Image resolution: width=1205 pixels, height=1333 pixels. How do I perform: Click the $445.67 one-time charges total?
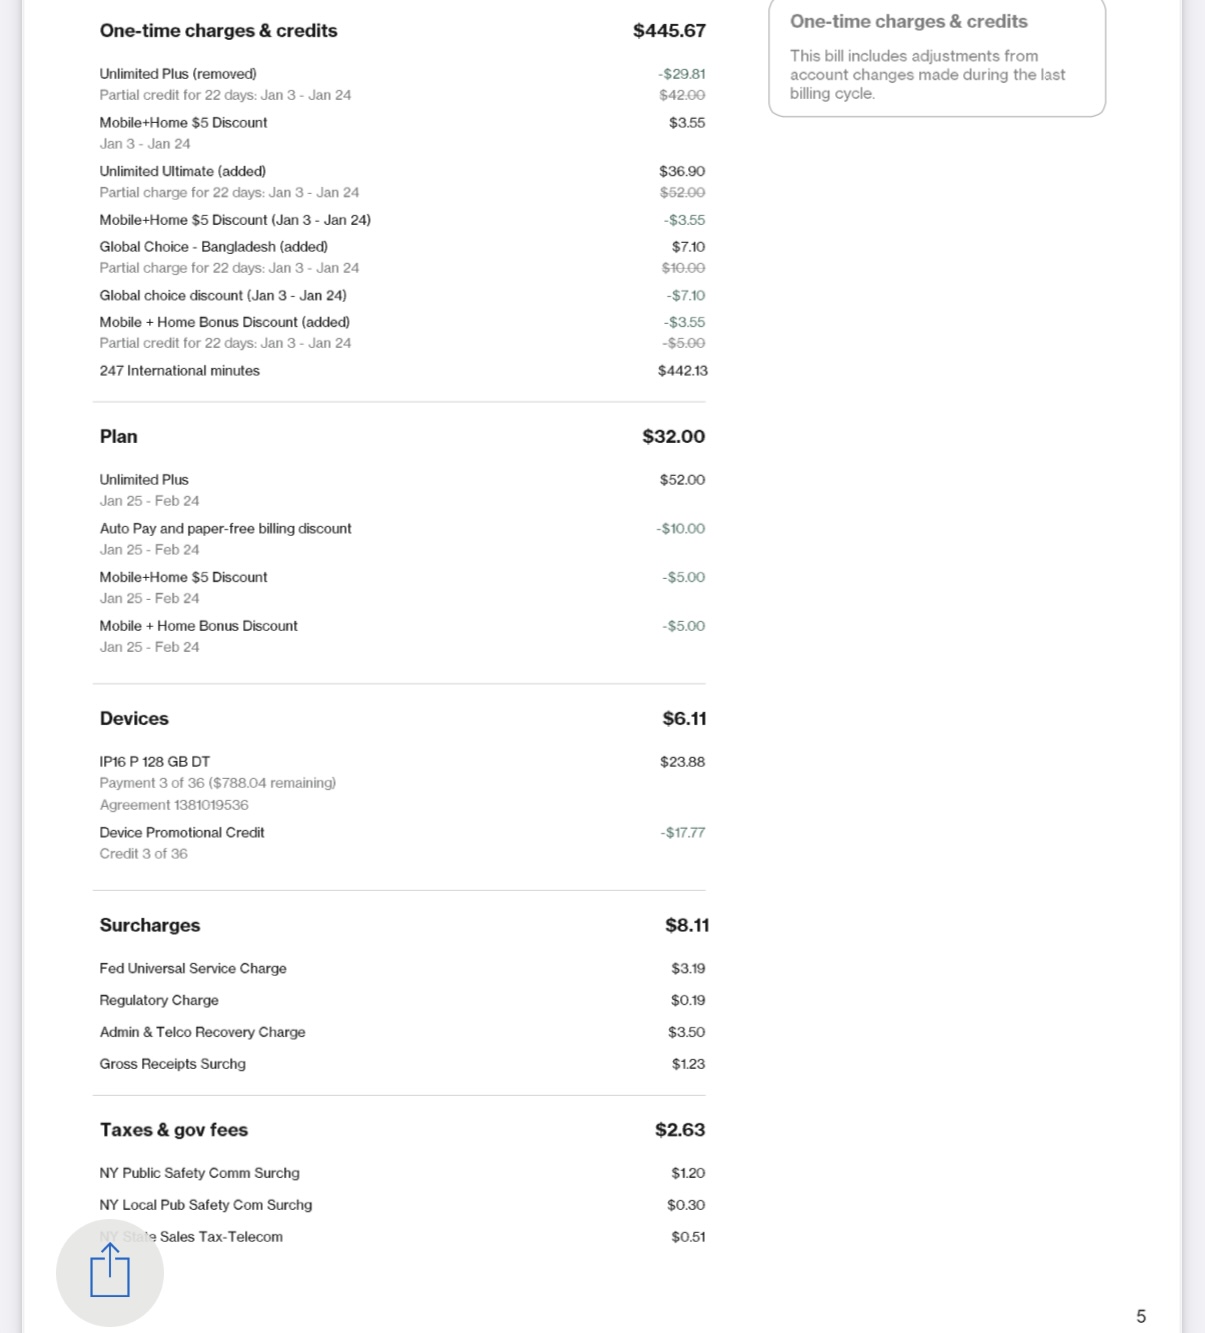(669, 31)
